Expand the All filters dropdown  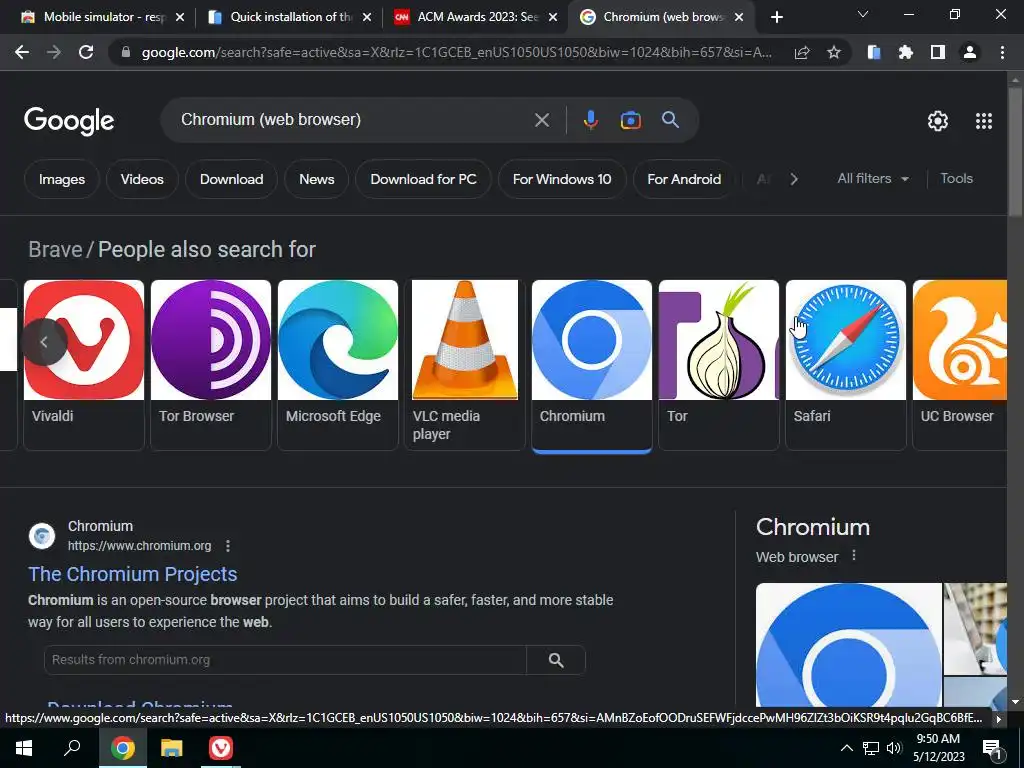click(x=873, y=178)
